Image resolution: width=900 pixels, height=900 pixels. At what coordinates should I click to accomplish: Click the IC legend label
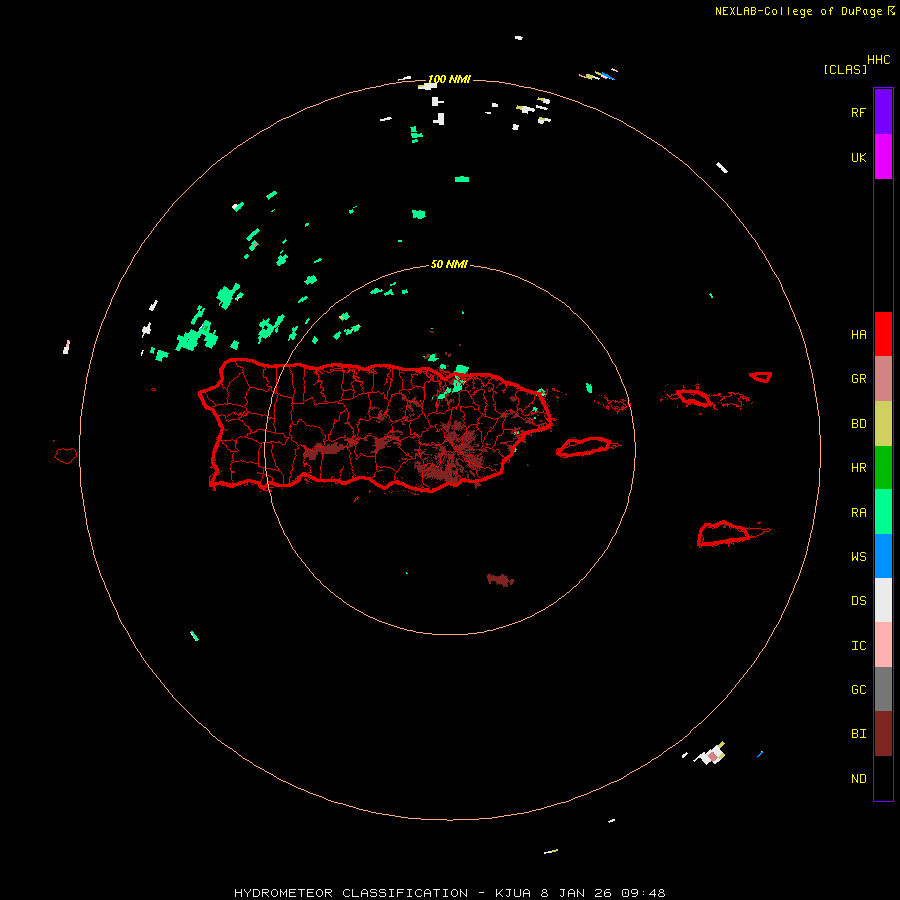tap(859, 646)
